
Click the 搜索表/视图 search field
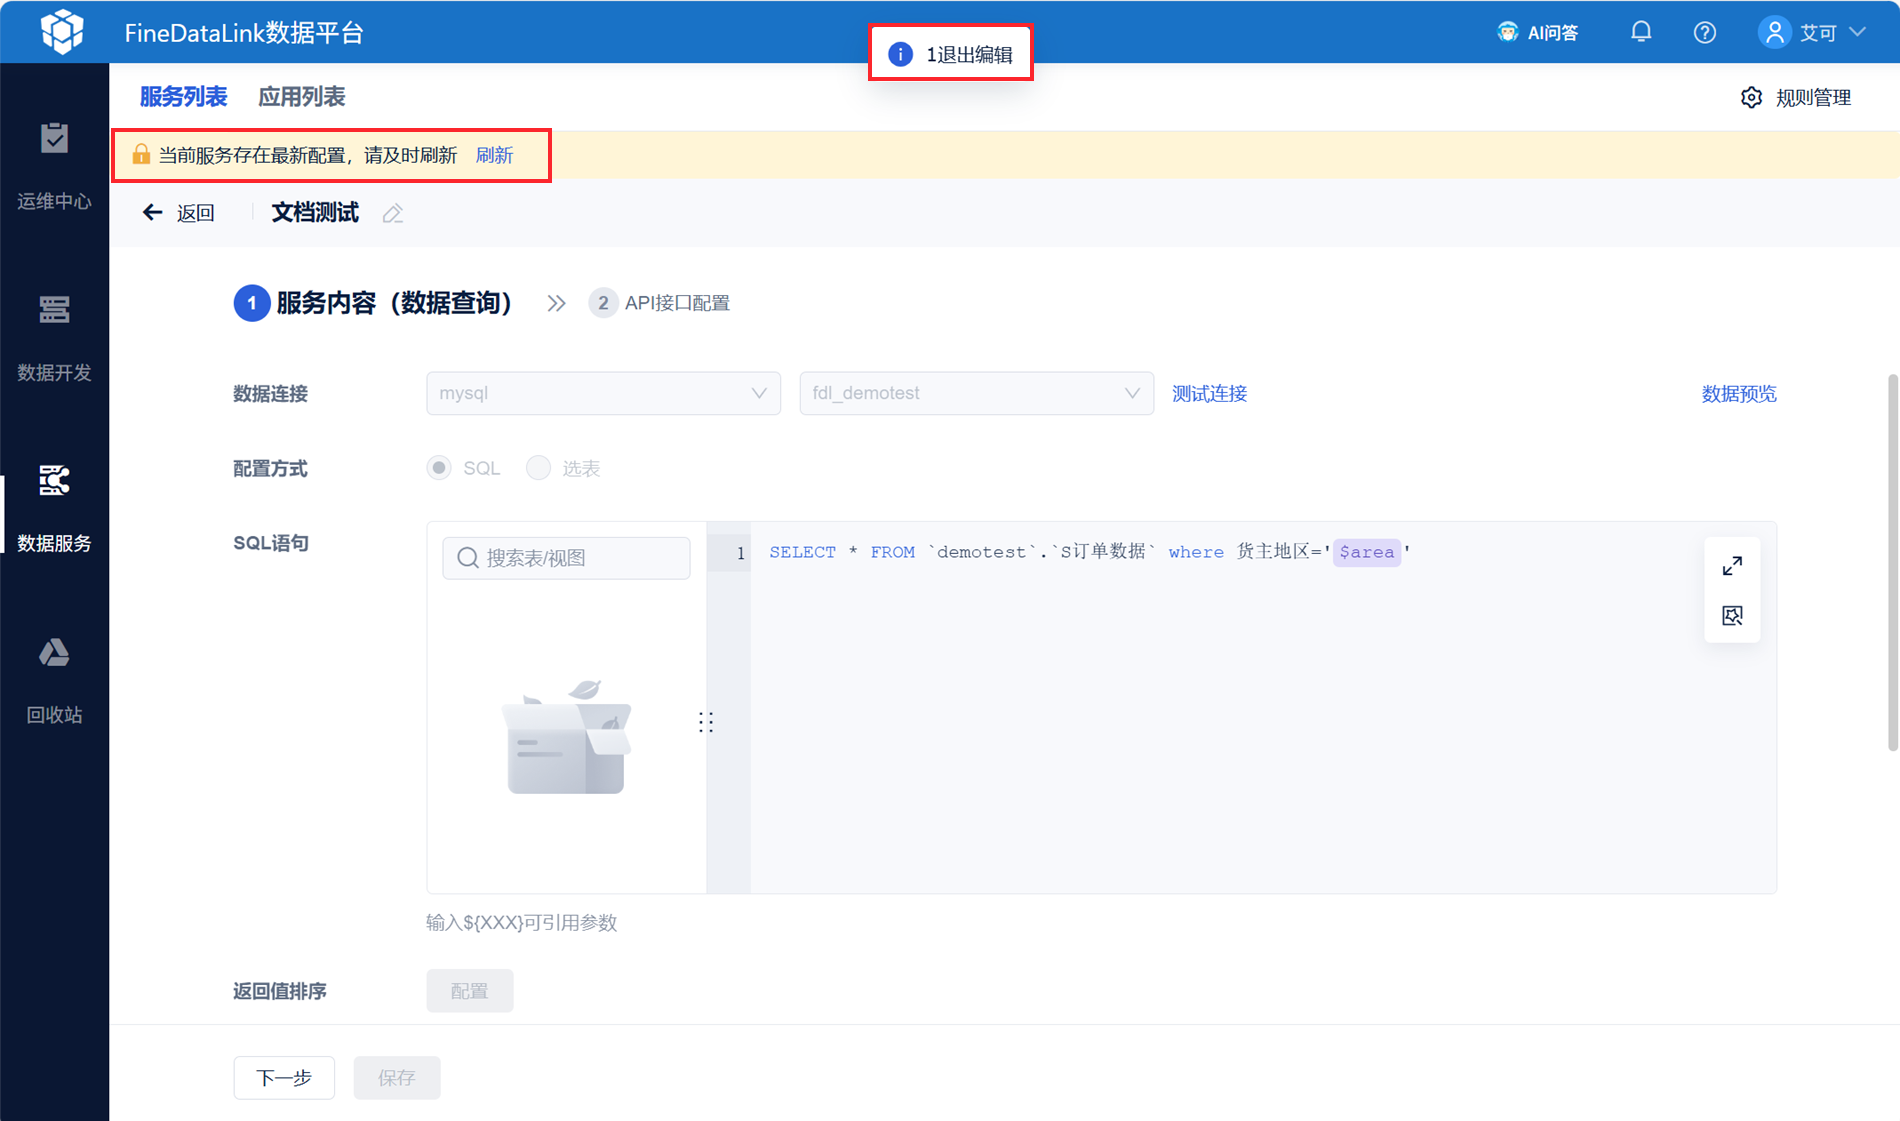click(566, 558)
